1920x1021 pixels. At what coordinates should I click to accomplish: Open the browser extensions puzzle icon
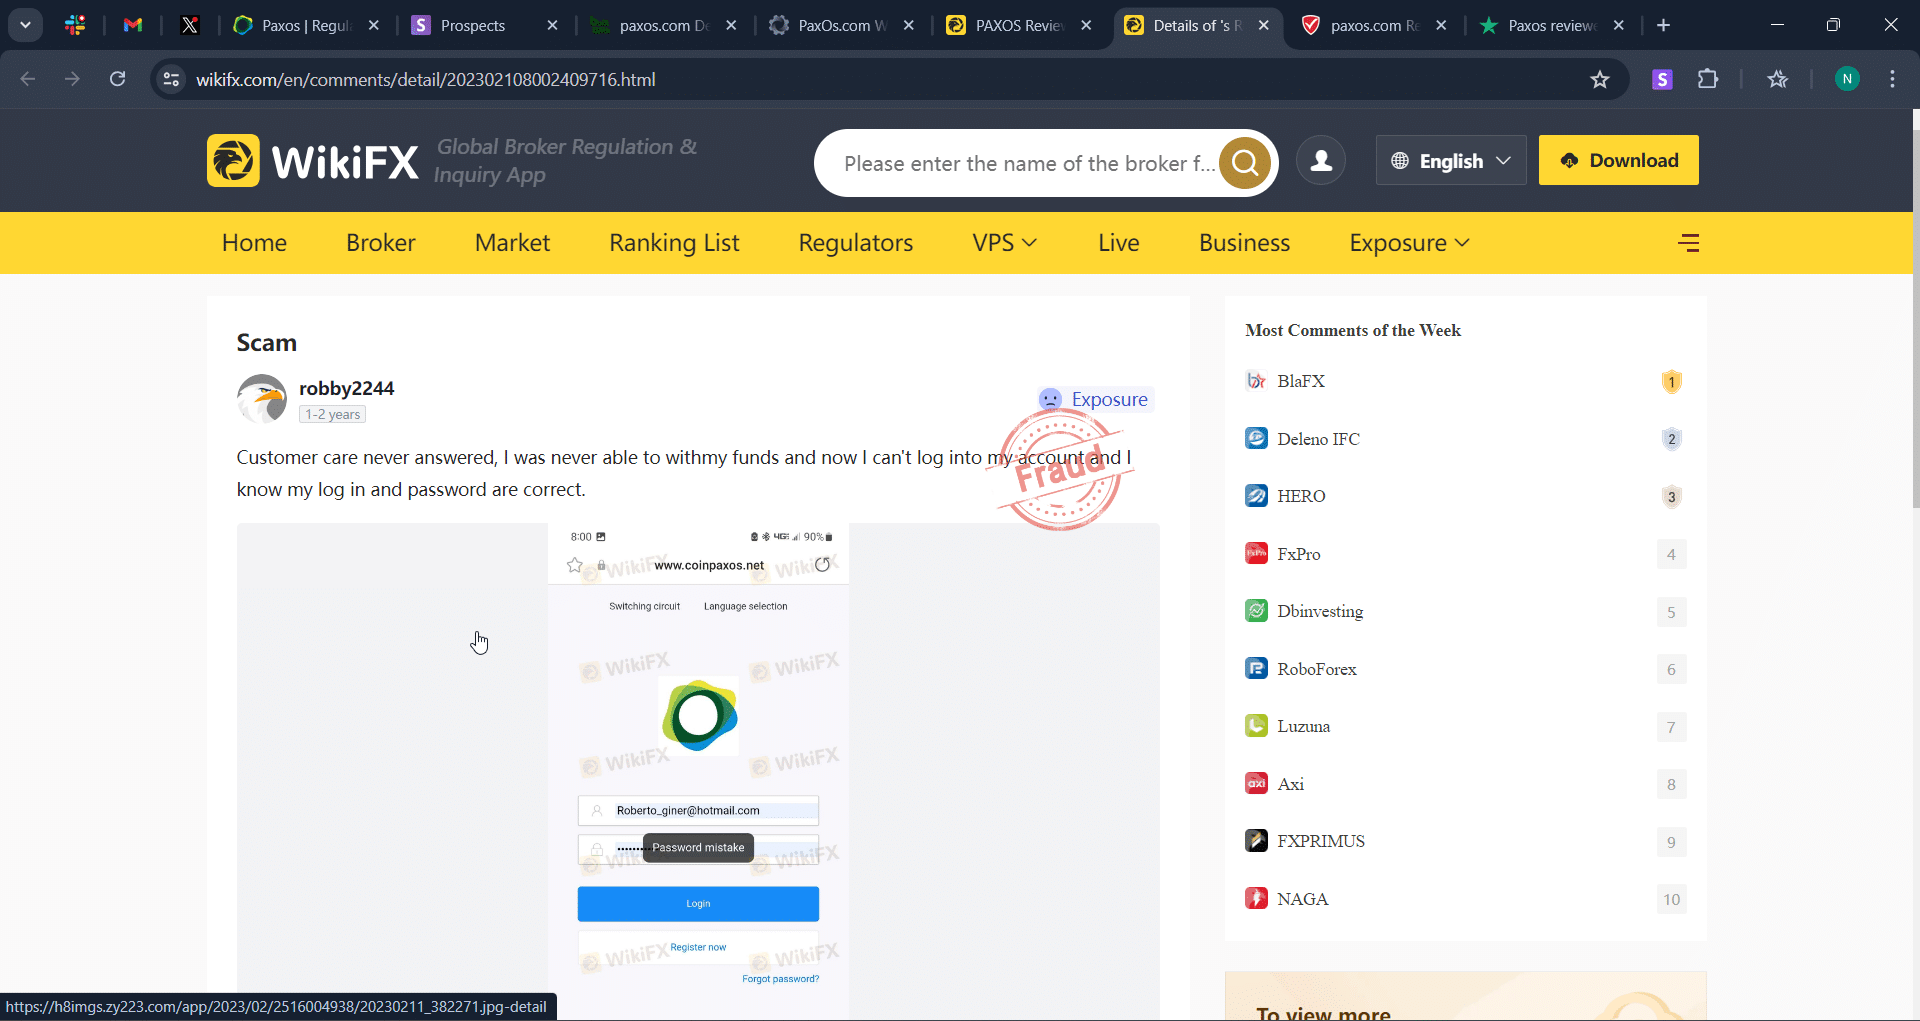click(1708, 79)
